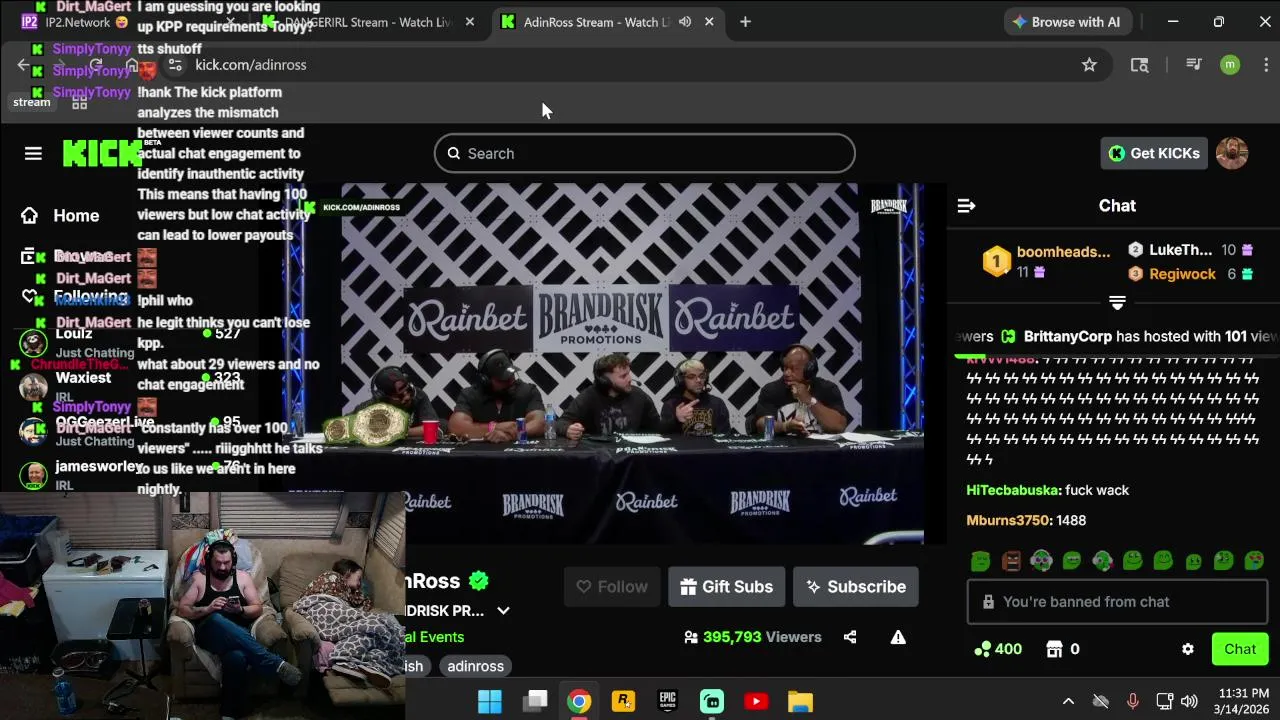This screenshot has width=1280, height=720.
Task: Click the KICK logo
Action: pyautogui.click(x=101, y=153)
